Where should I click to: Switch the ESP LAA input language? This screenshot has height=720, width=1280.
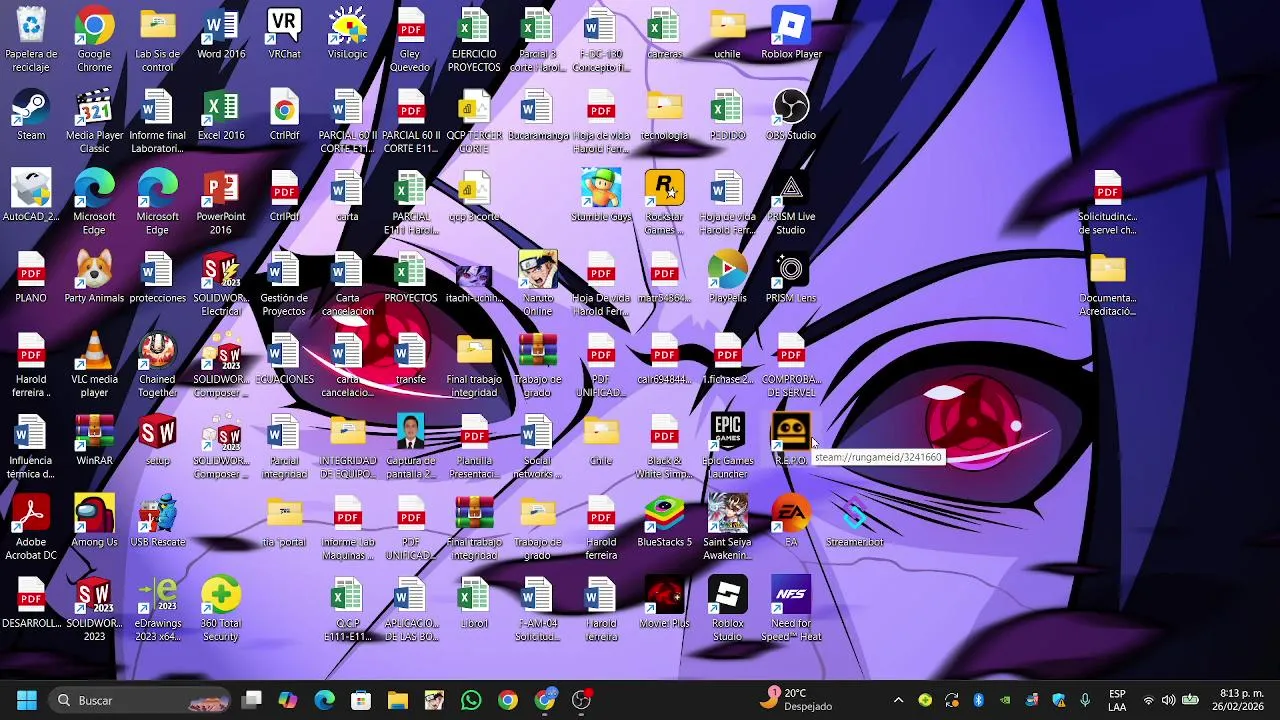tap(1117, 700)
